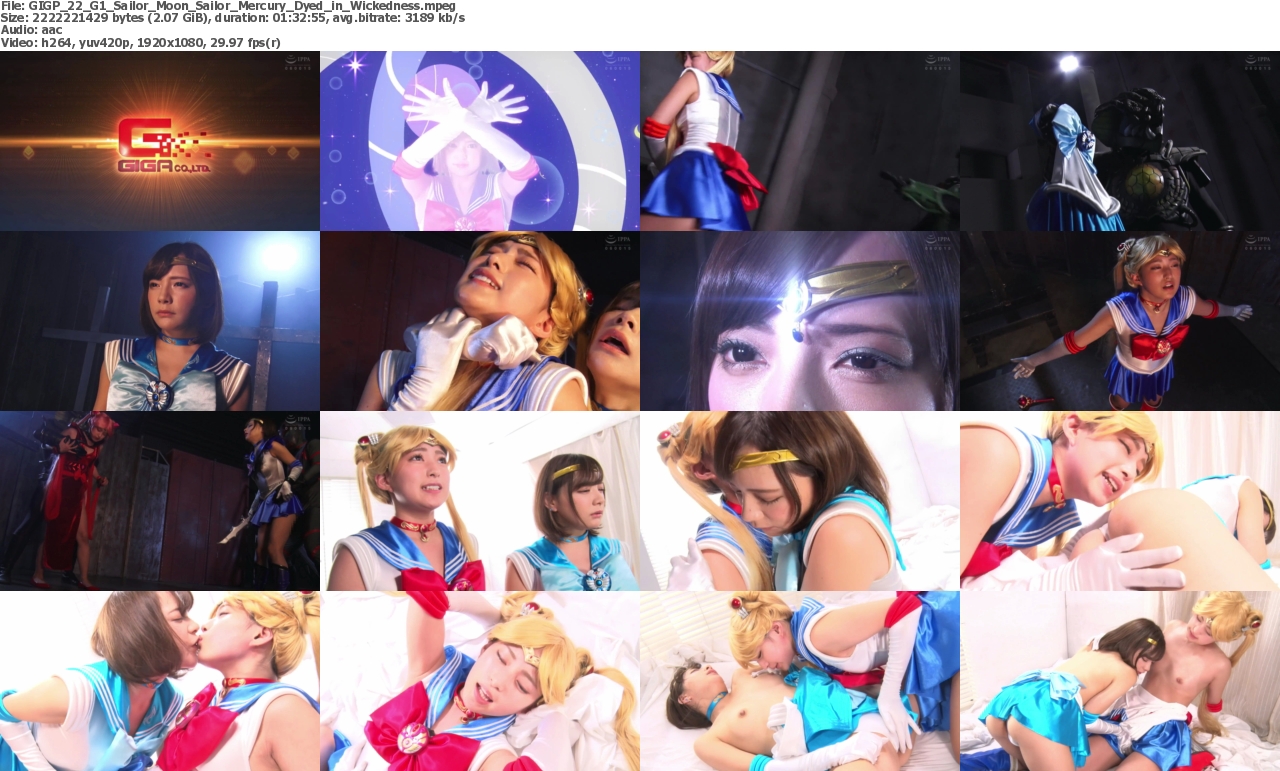Viewport: 1280px width, 771px height.
Task: Open the thumbnail of blonde heroine with arms spread
Action: 1120,321
